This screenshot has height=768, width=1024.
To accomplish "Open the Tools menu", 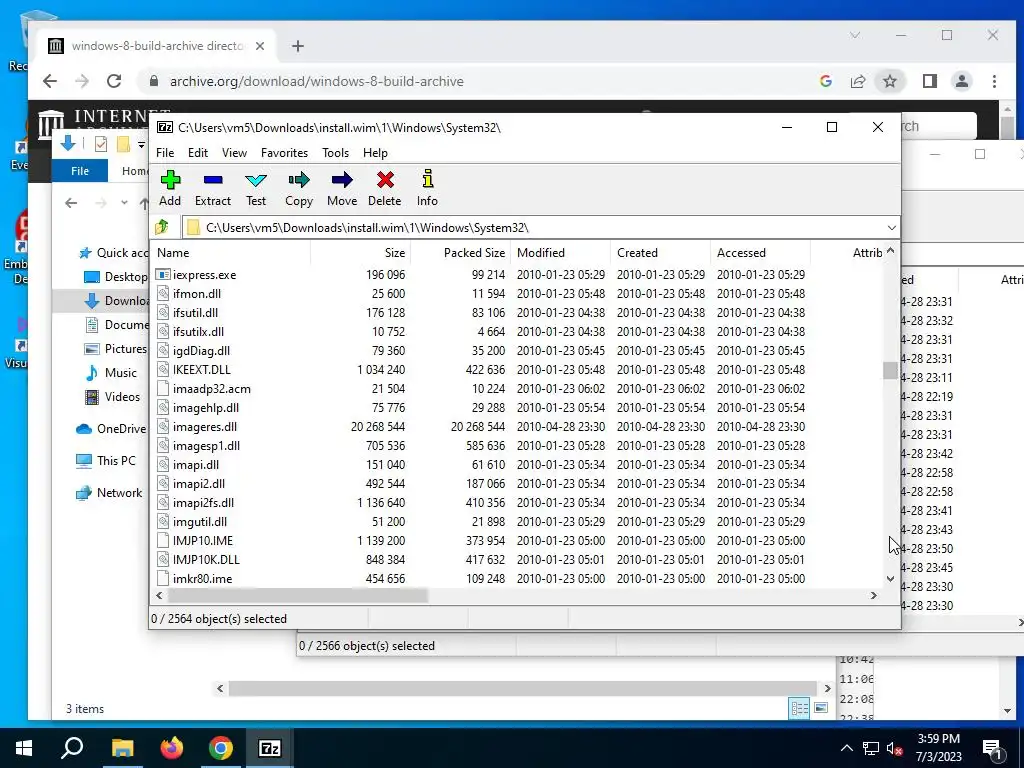I will (x=336, y=153).
